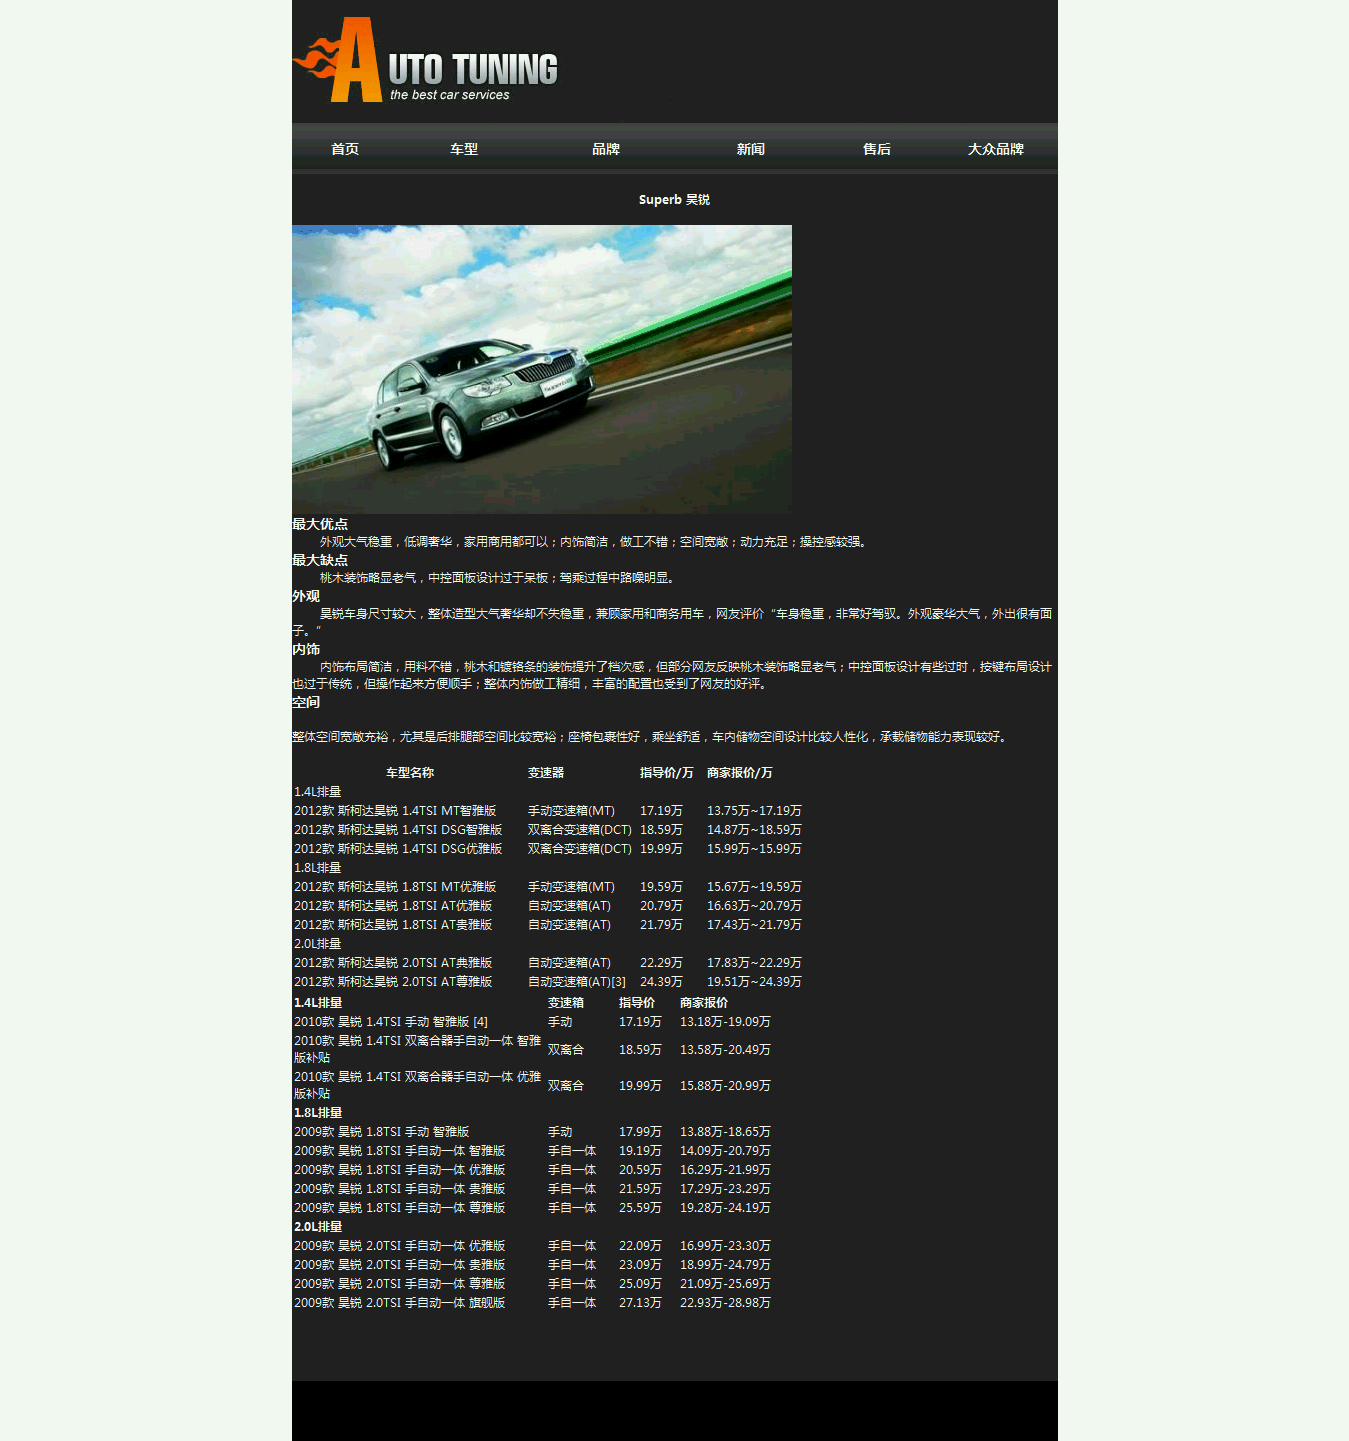Select row '2009款 昊锐 1.8TSI 手自动一体 贵雅版'
1349x1441 pixels.
coord(533,1189)
